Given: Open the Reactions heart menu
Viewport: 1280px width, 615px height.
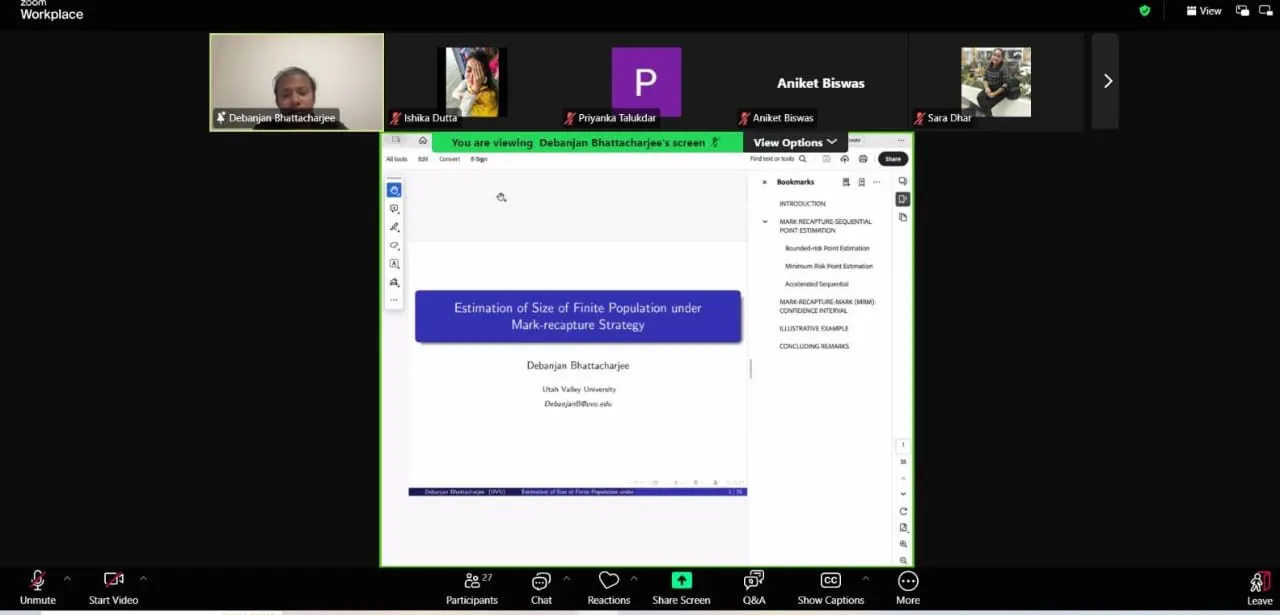Looking at the screenshot, I should (x=609, y=588).
